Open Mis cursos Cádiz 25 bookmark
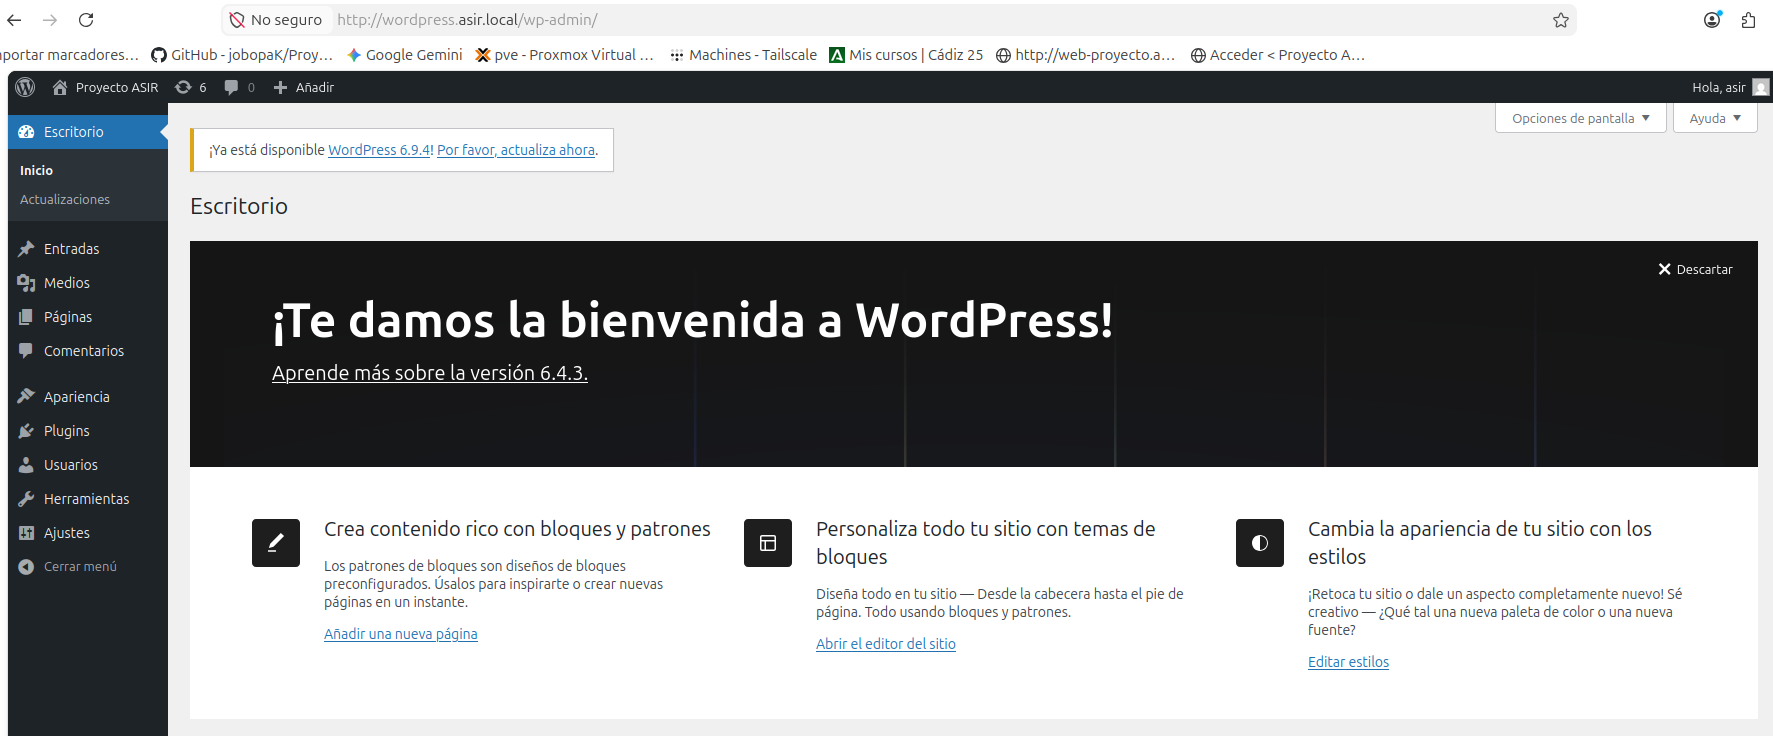Screen dimensions: 1773x736 click(906, 55)
